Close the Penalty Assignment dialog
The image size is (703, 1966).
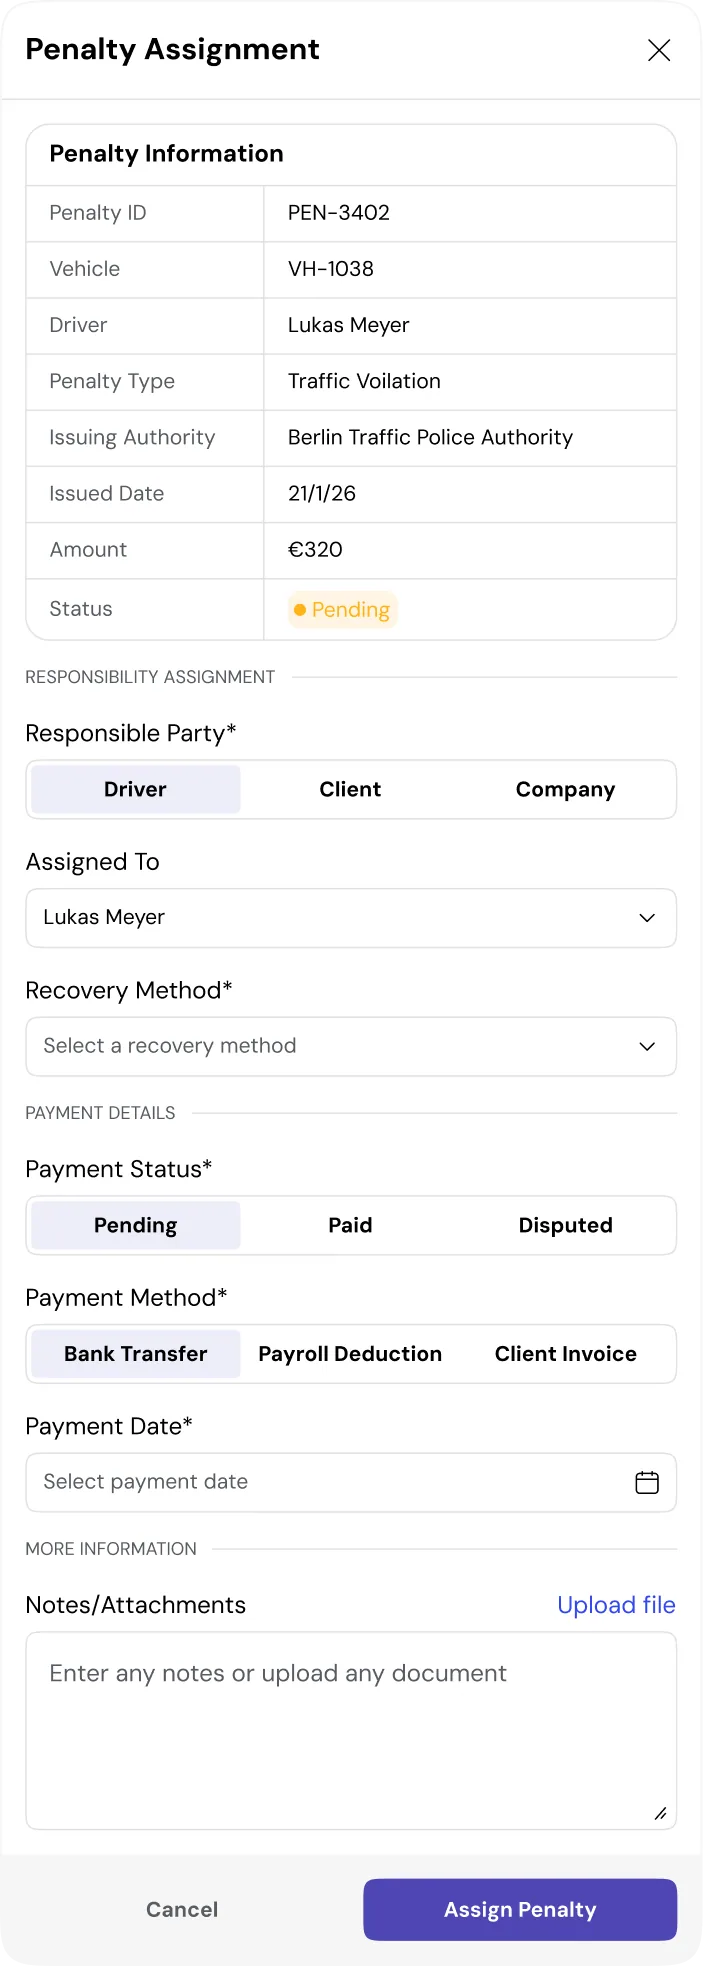[x=659, y=49]
